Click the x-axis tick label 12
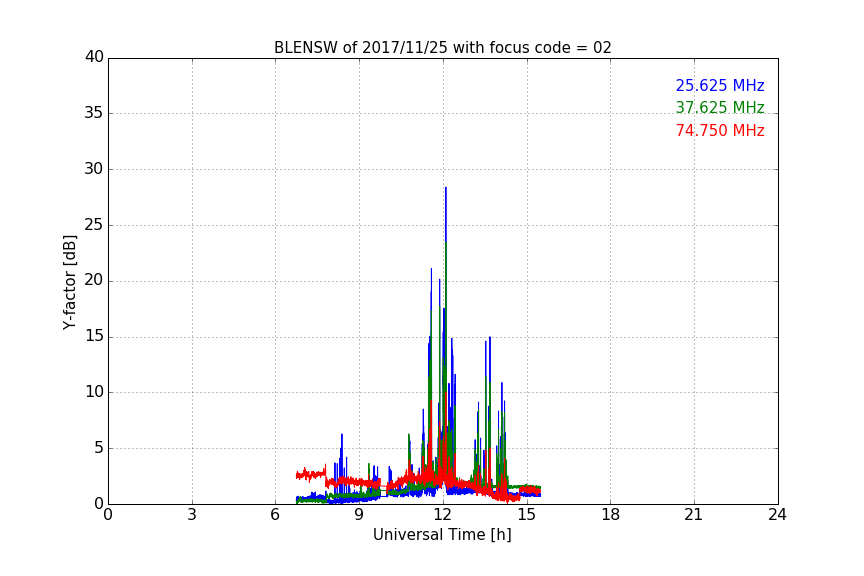Screen dimensions: 864x576 443,515
